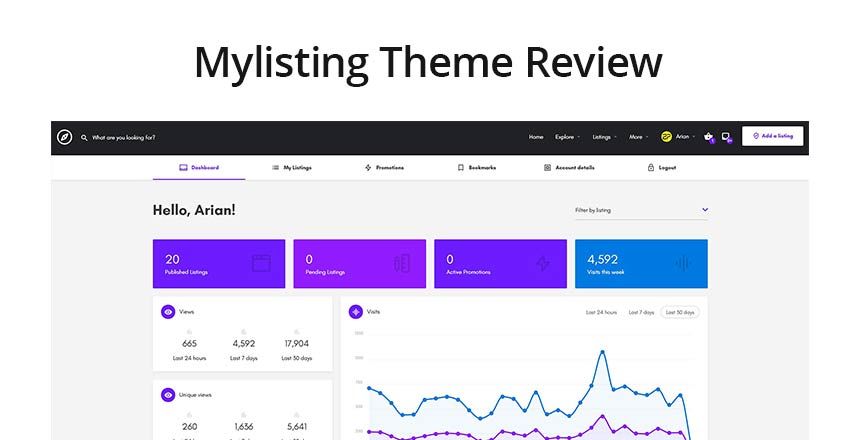The height and width of the screenshot is (440, 860).
Task: Click the Published Listings window icon
Action: (x=262, y=263)
